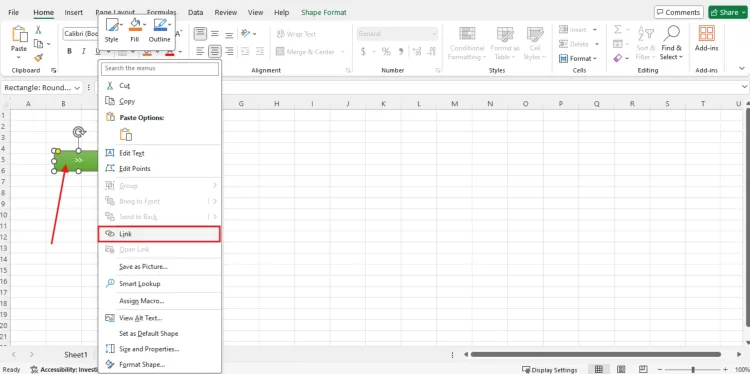Viewport: 750px width, 374px height.
Task: Click the Decrease Indent icon
Action: [245, 51]
